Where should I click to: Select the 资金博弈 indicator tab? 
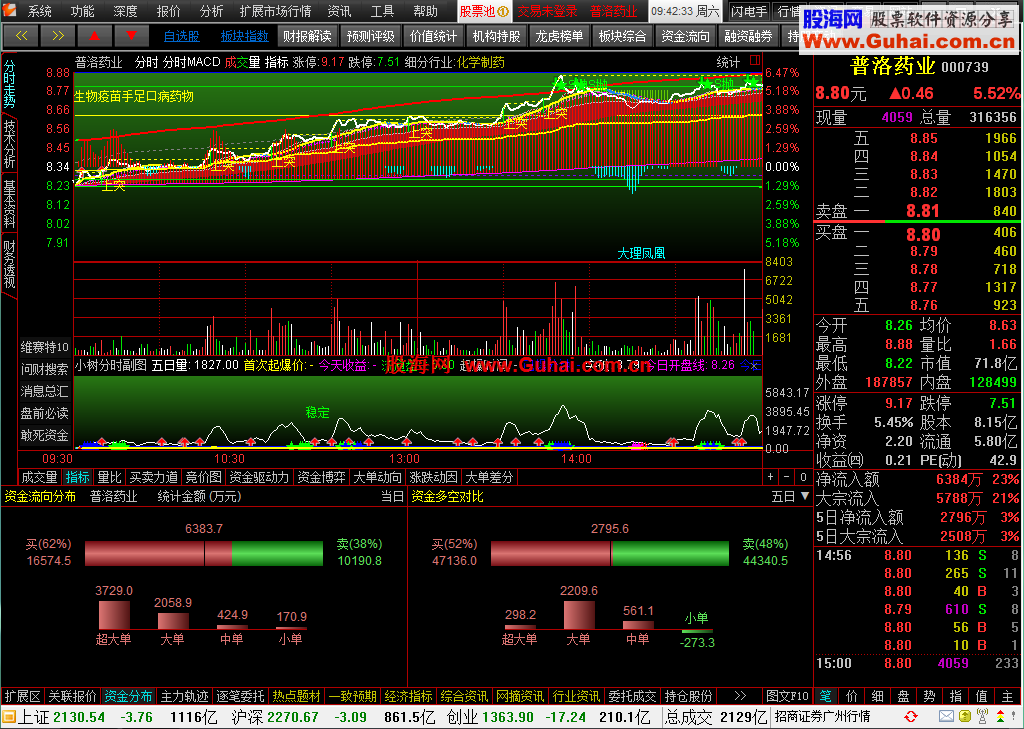coord(321,478)
